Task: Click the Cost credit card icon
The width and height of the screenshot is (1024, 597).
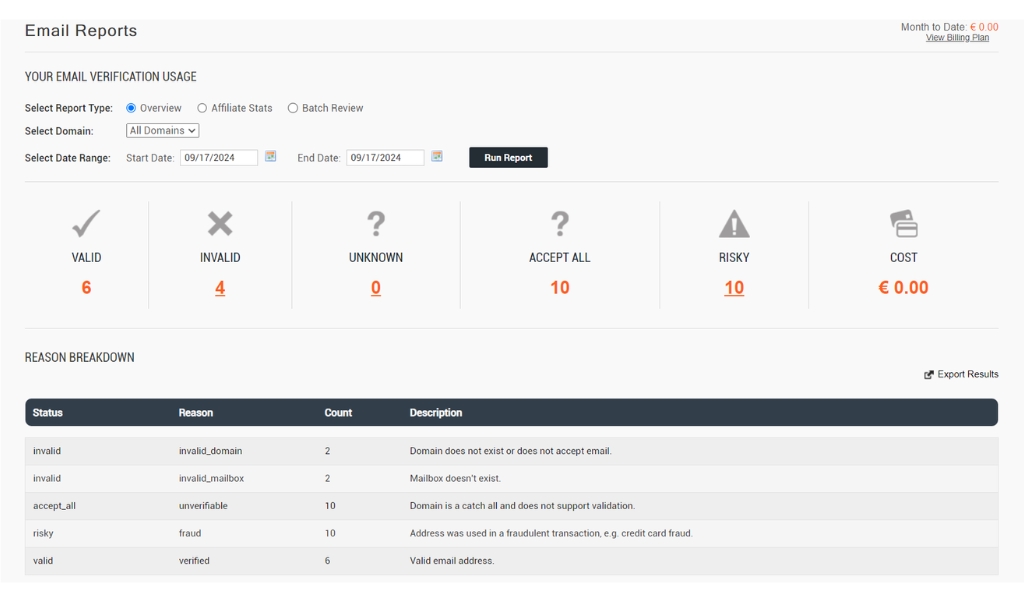Action: (x=904, y=223)
